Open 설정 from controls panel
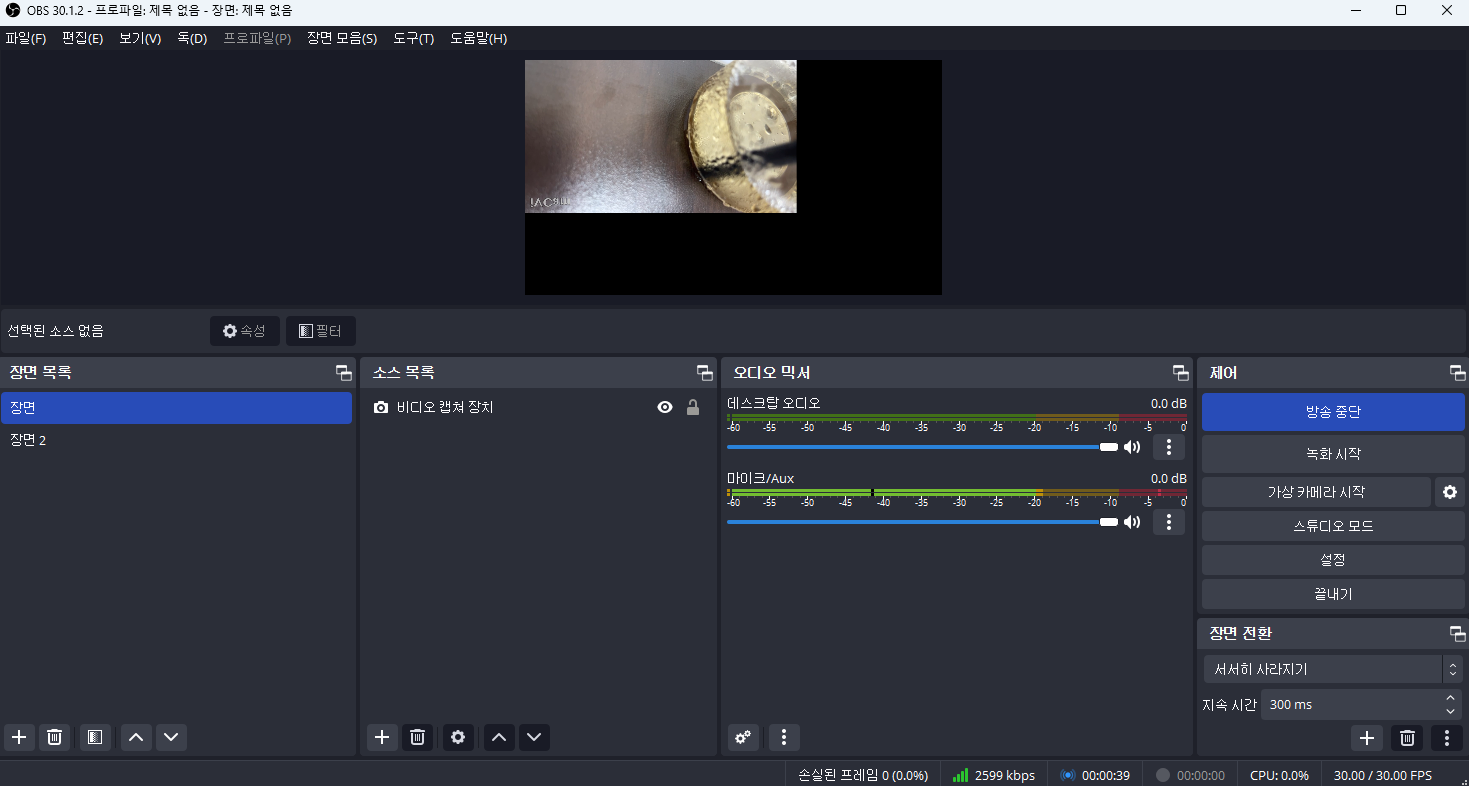Image resolution: width=1469 pixels, height=786 pixels. click(x=1333, y=560)
